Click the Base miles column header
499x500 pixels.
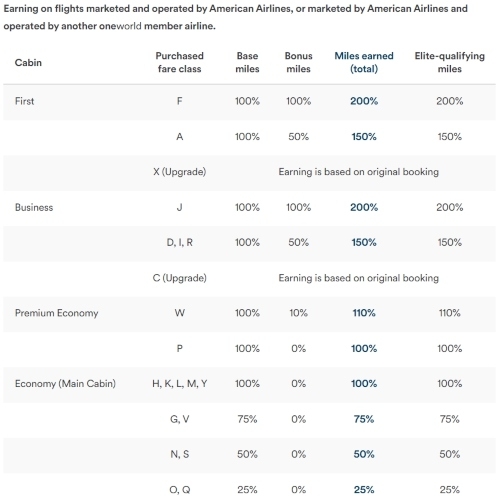pos(247,62)
